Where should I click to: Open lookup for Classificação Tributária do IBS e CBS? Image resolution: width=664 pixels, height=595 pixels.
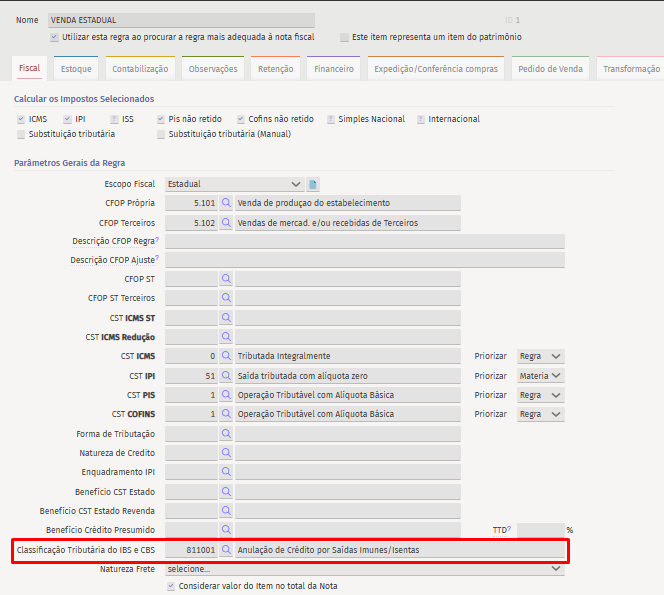[226, 550]
